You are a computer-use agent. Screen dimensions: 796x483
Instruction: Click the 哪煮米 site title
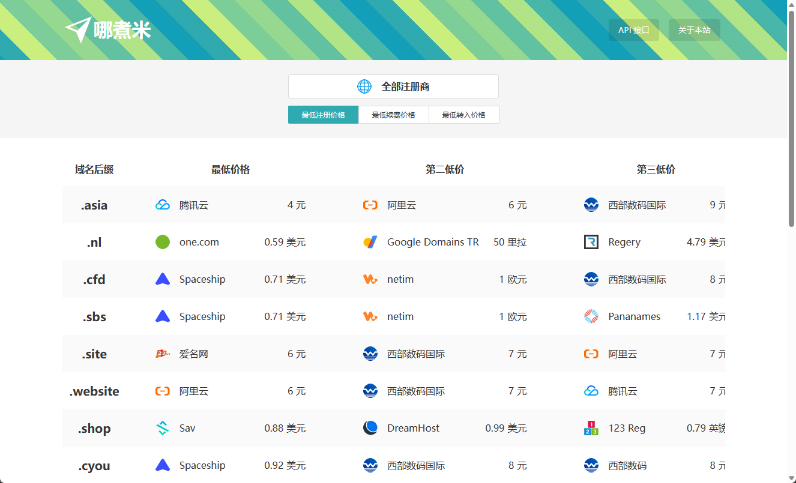[x=122, y=30]
